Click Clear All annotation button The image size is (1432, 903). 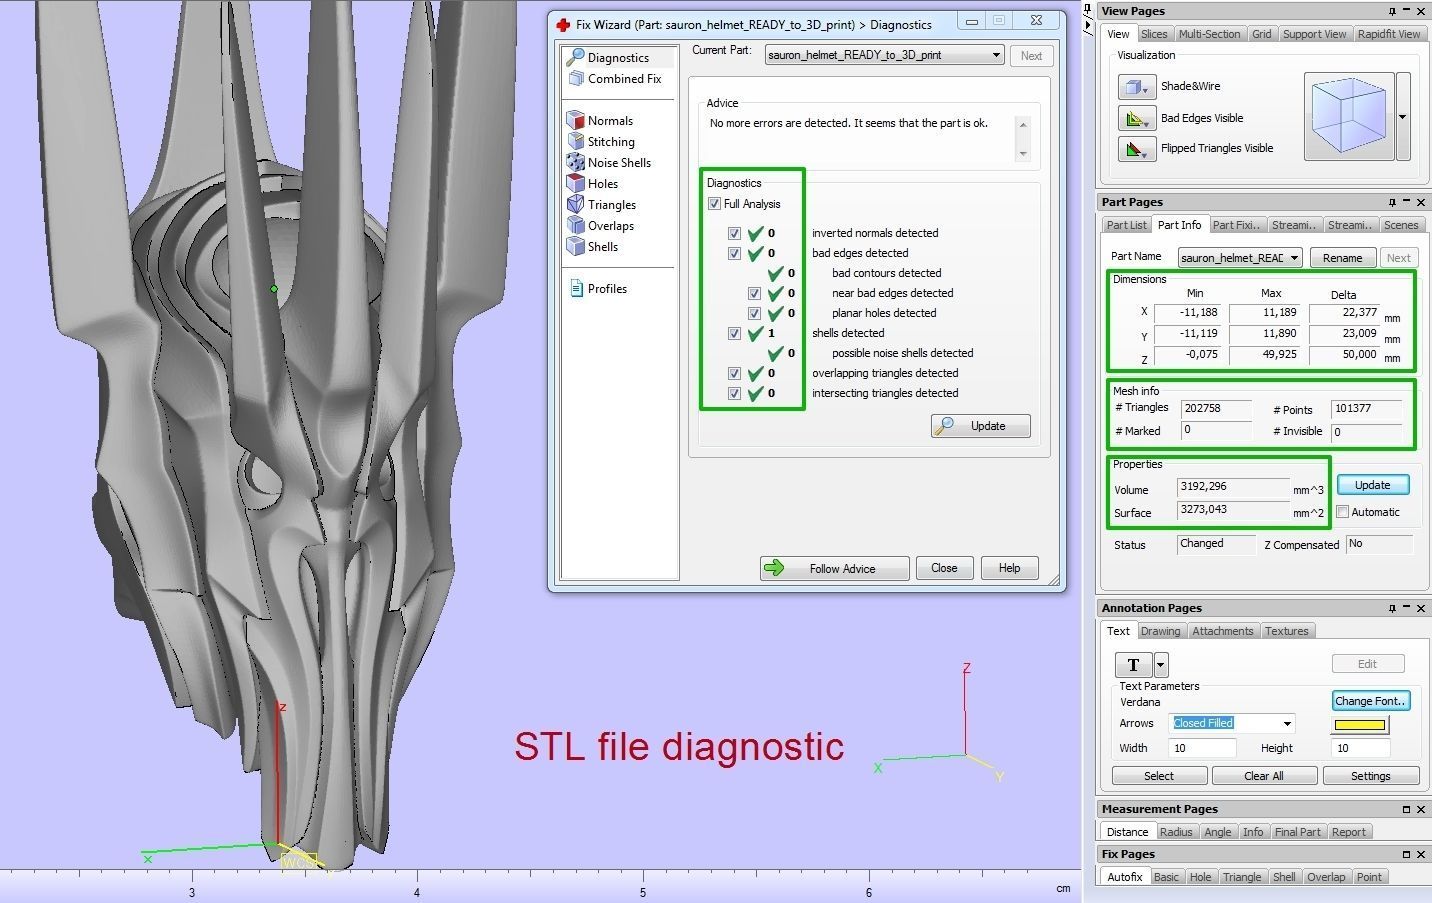[1263, 776]
